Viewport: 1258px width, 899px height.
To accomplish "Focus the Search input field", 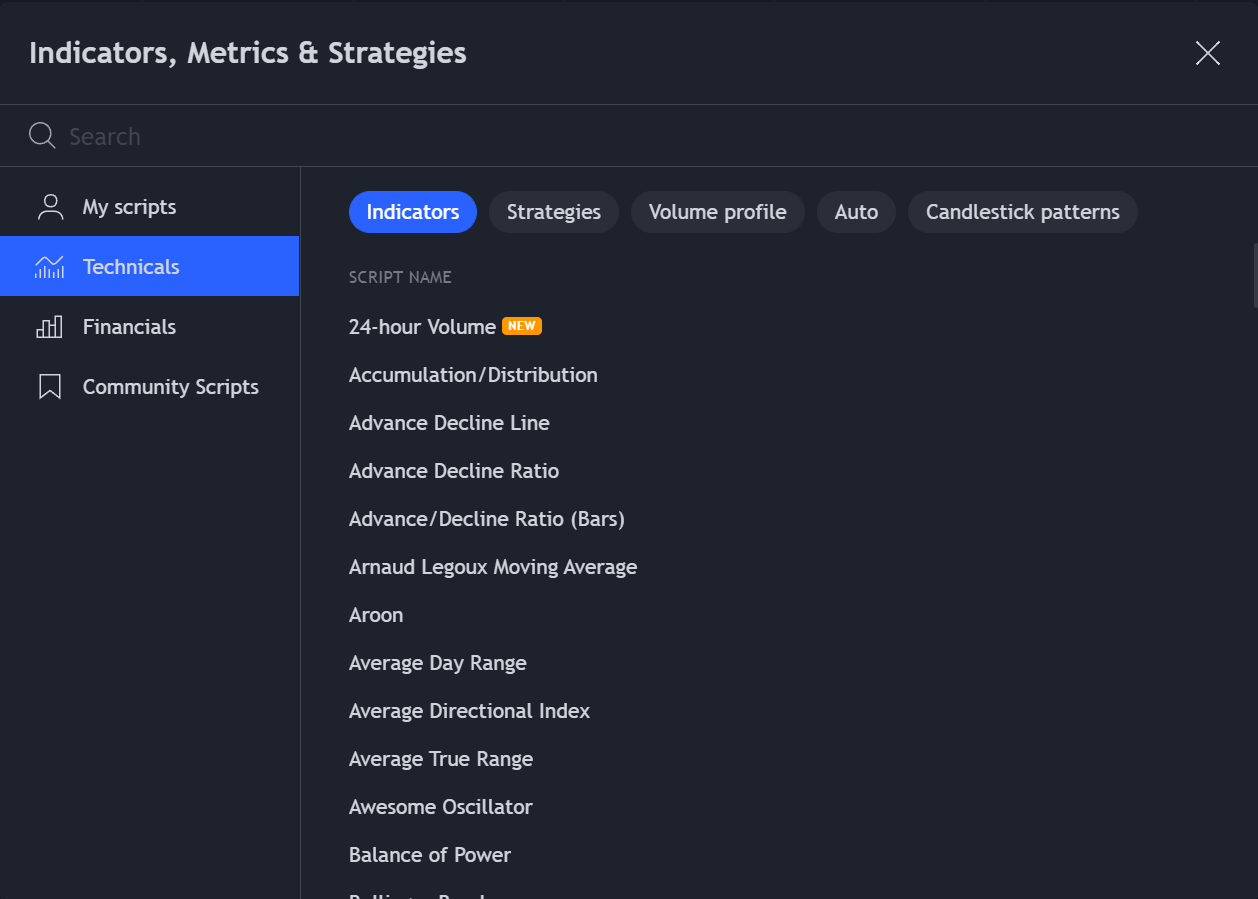I will click(600, 136).
